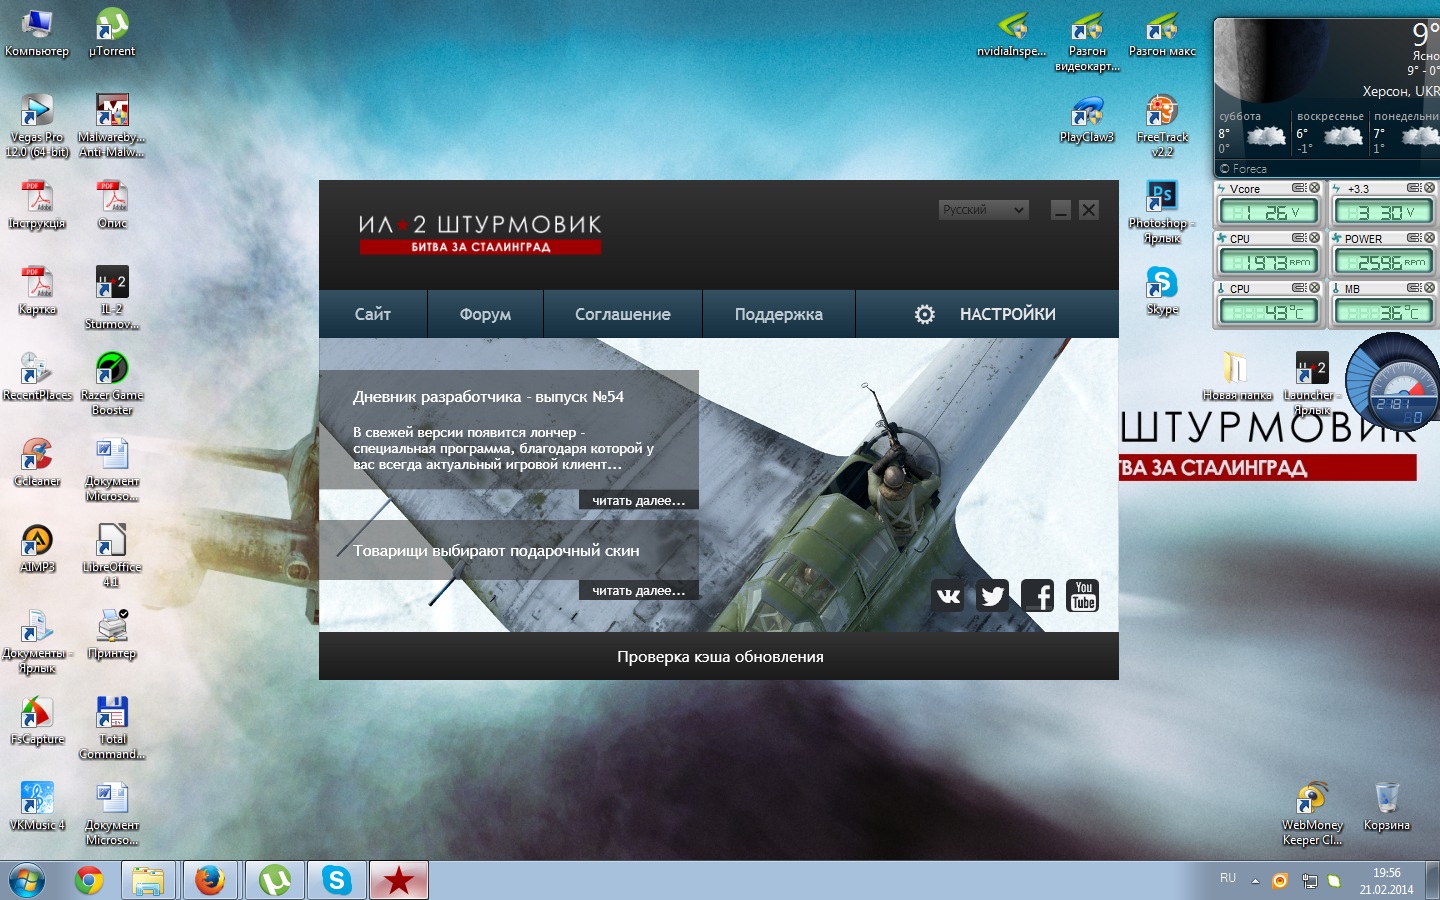
Task: Open the Новая папка folder
Action: point(1237,377)
